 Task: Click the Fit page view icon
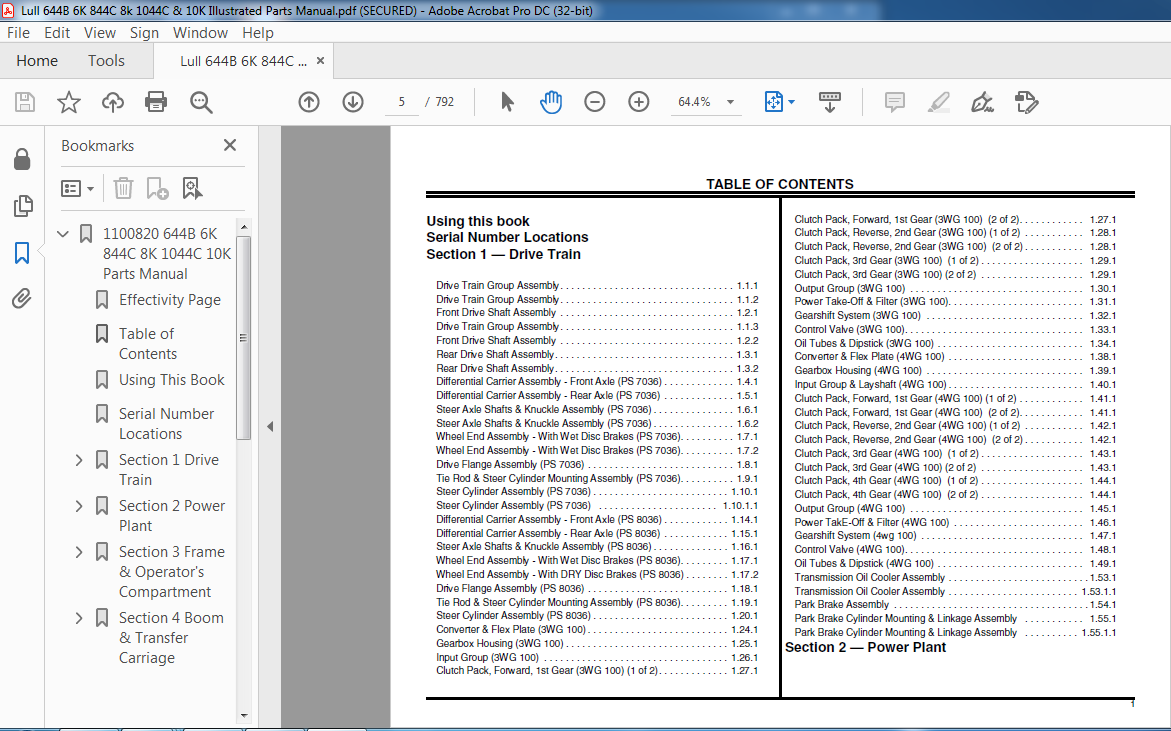(774, 102)
